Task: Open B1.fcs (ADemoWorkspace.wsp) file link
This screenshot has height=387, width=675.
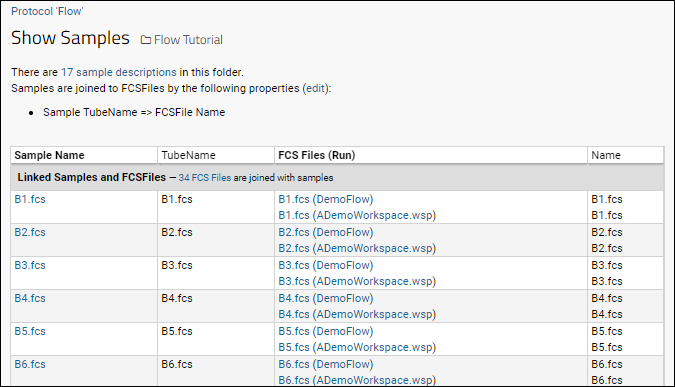Action: pos(357,215)
